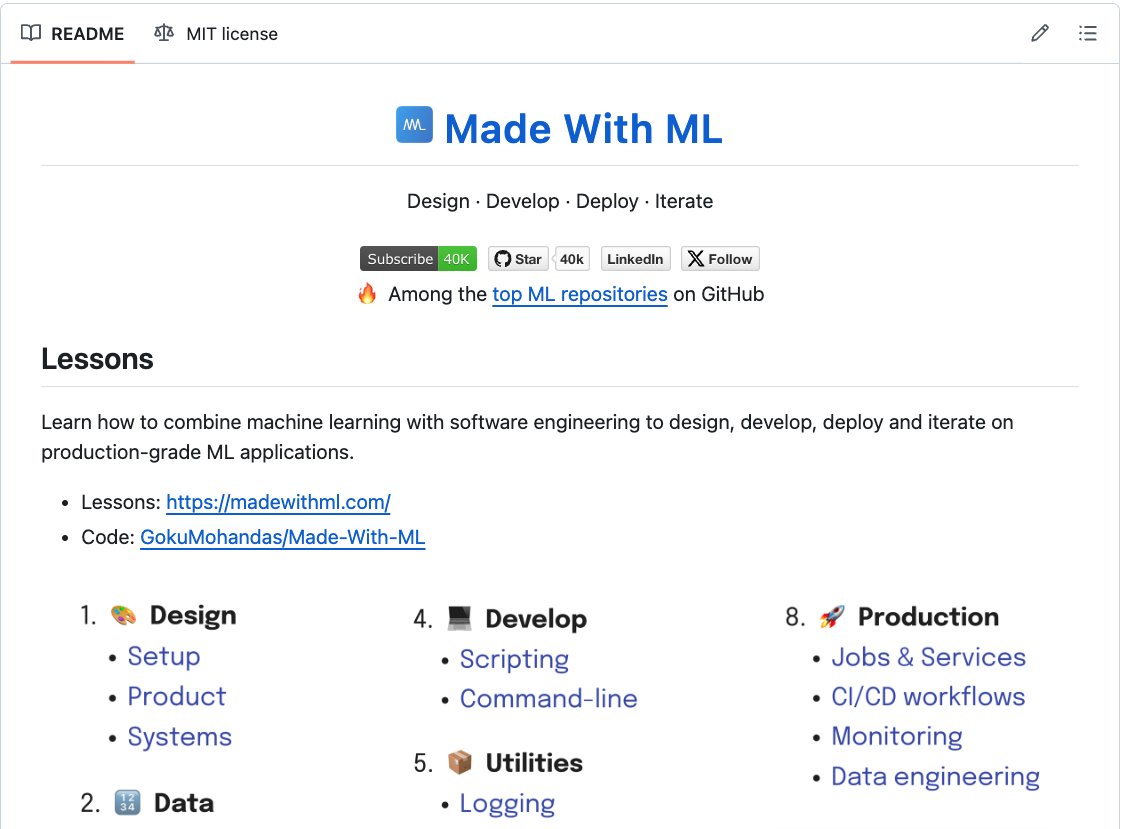Switch to the README tab
The image size is (1126, 829).
point(73,34)
